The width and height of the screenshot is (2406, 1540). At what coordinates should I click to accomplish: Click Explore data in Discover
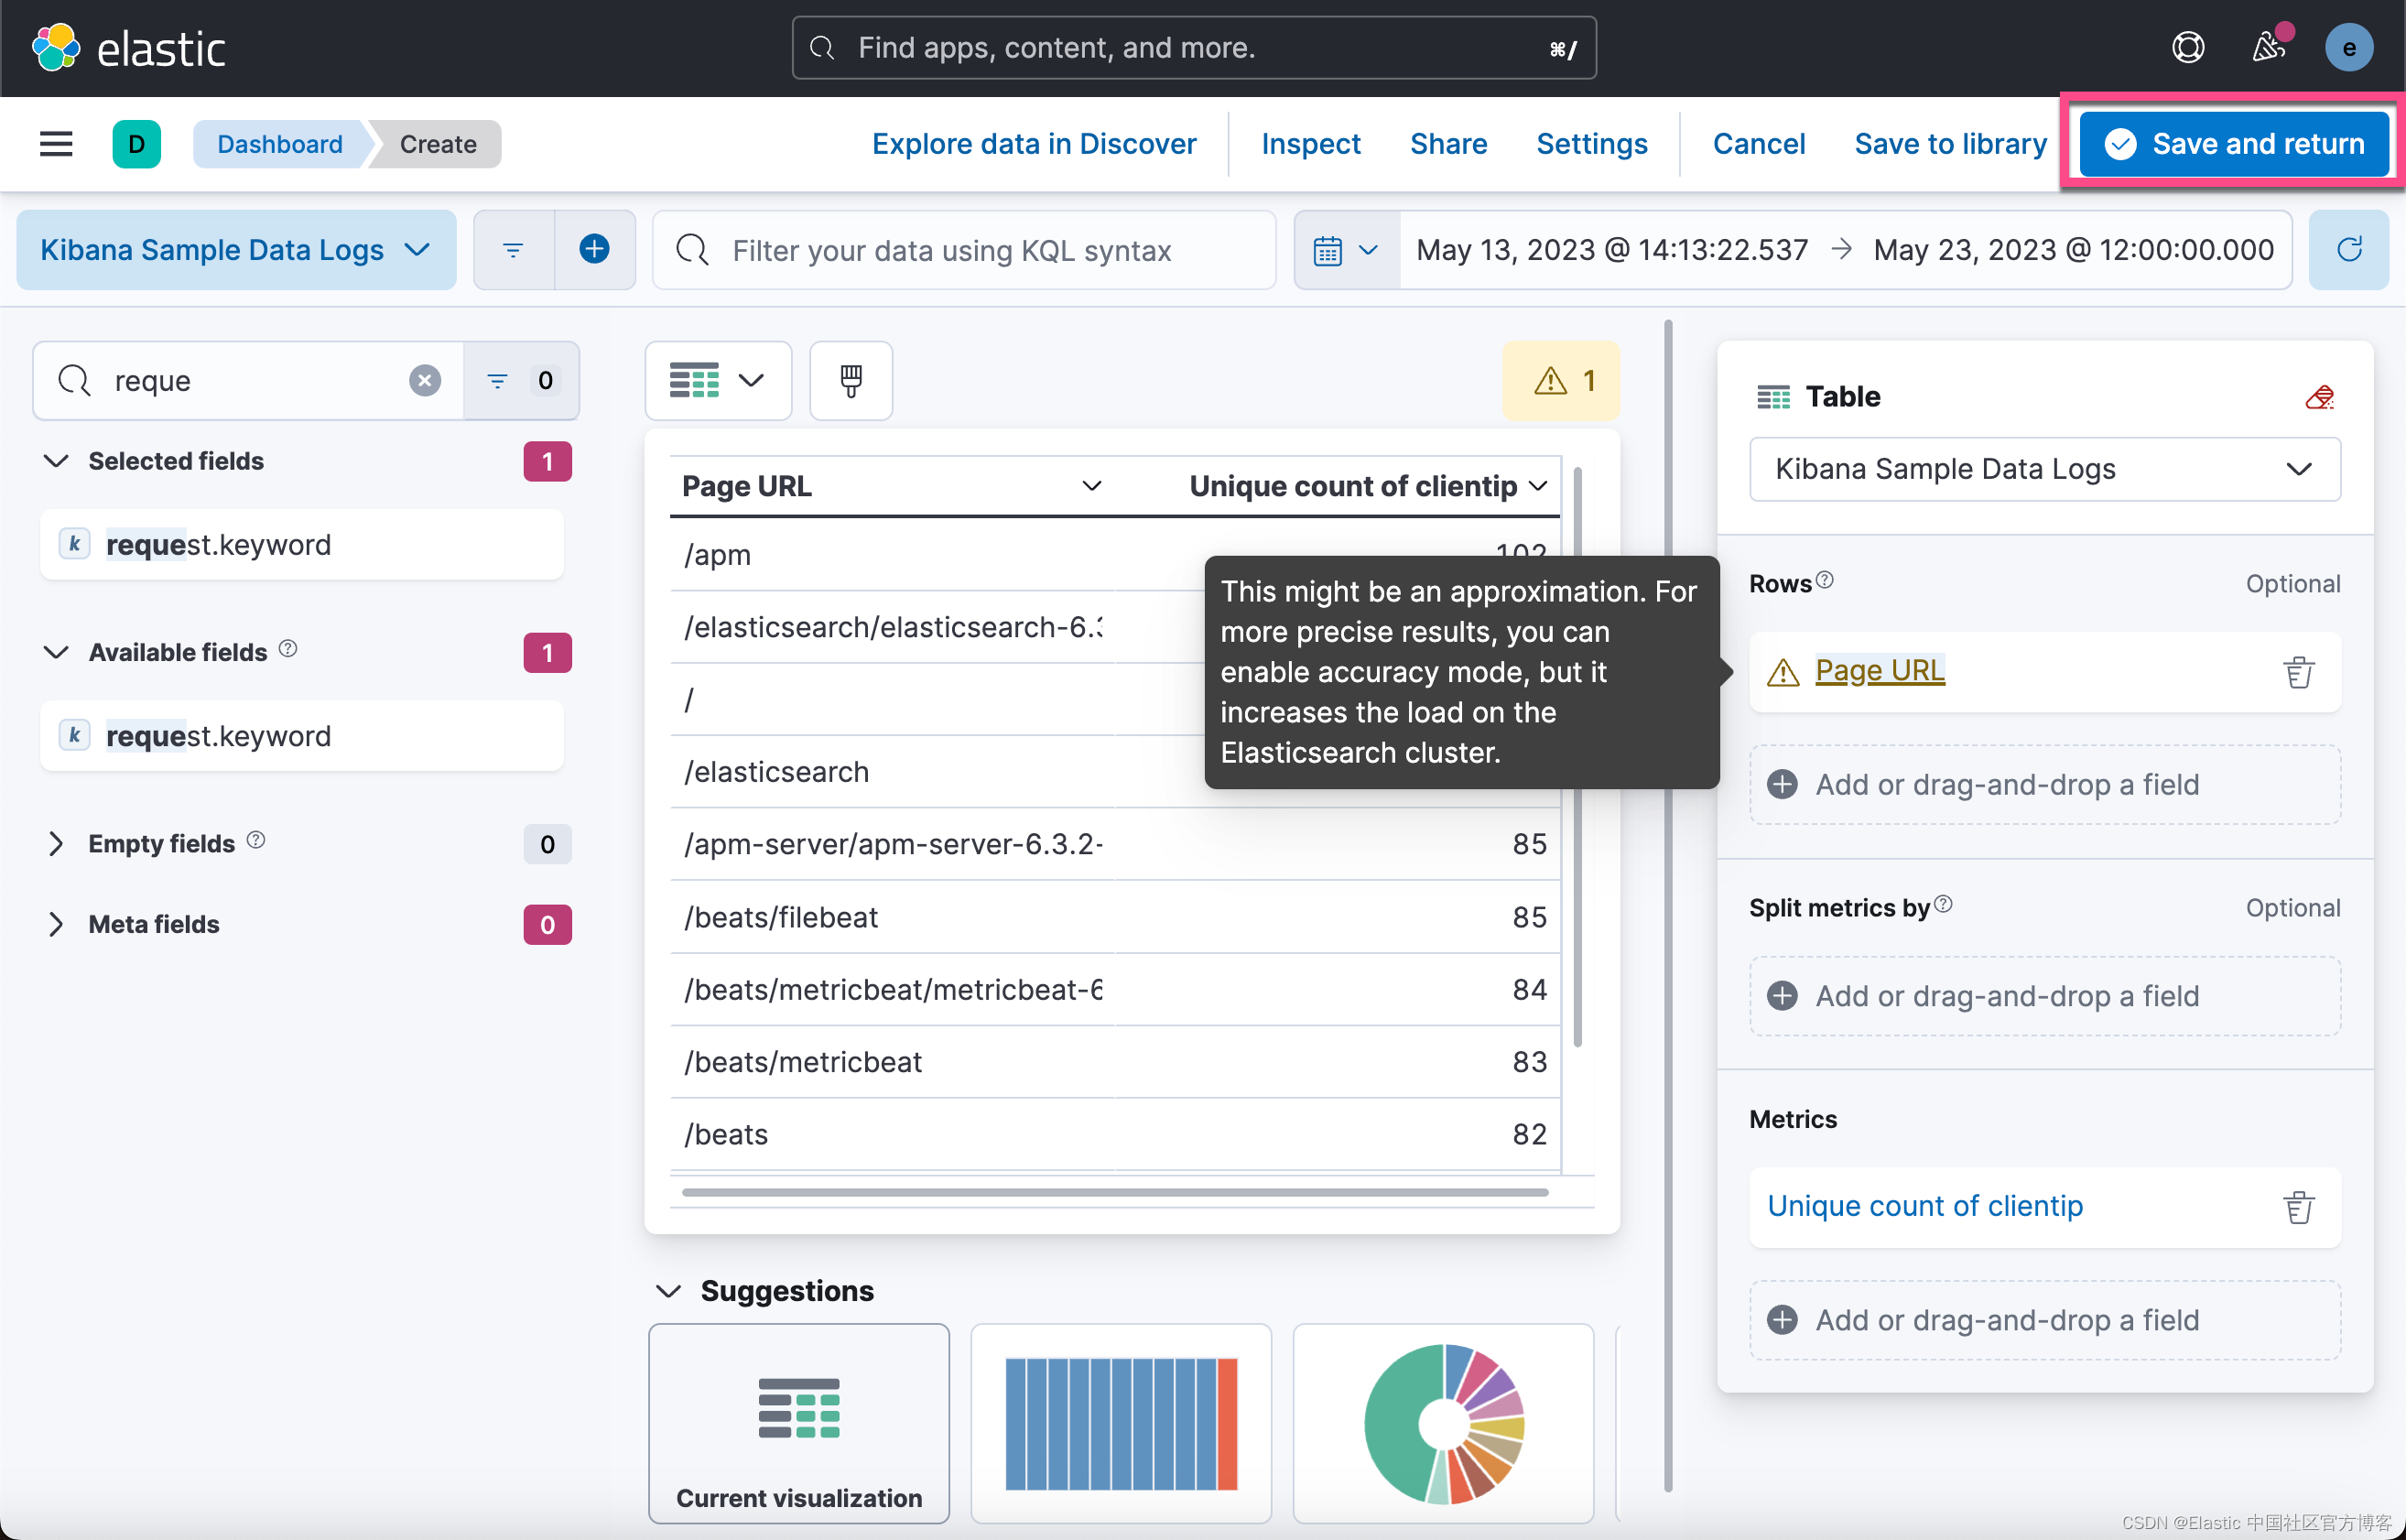coord(1034,144)
